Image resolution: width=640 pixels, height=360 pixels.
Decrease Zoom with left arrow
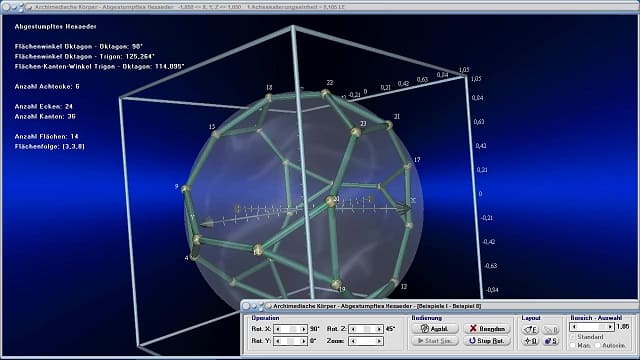[353, 341]
